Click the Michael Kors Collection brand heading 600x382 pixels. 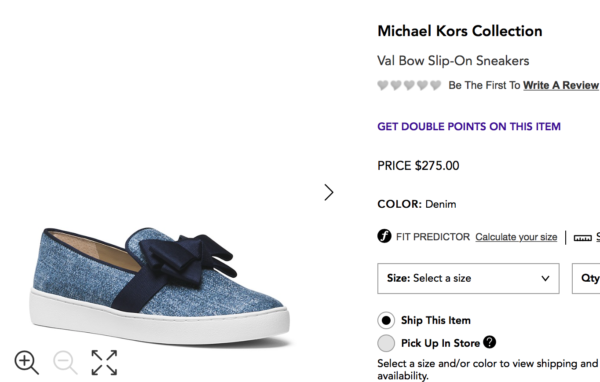(460, 31)
